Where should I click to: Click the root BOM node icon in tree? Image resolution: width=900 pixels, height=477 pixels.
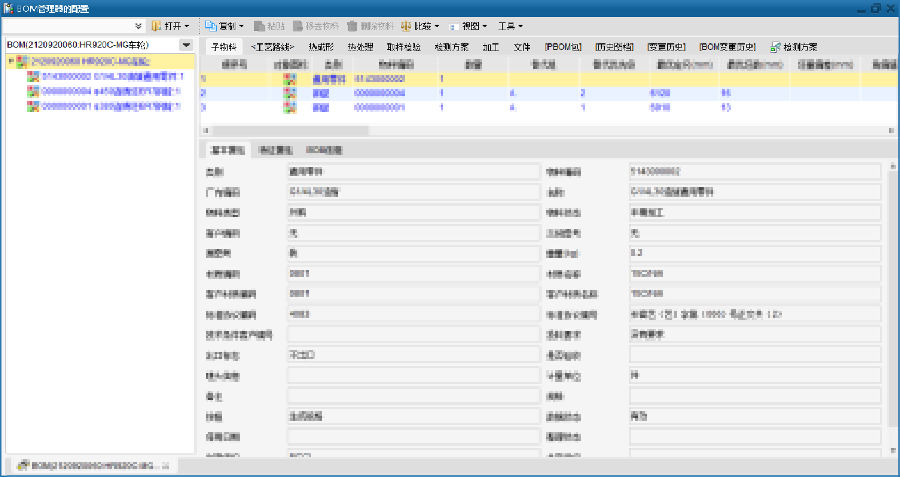21,62
